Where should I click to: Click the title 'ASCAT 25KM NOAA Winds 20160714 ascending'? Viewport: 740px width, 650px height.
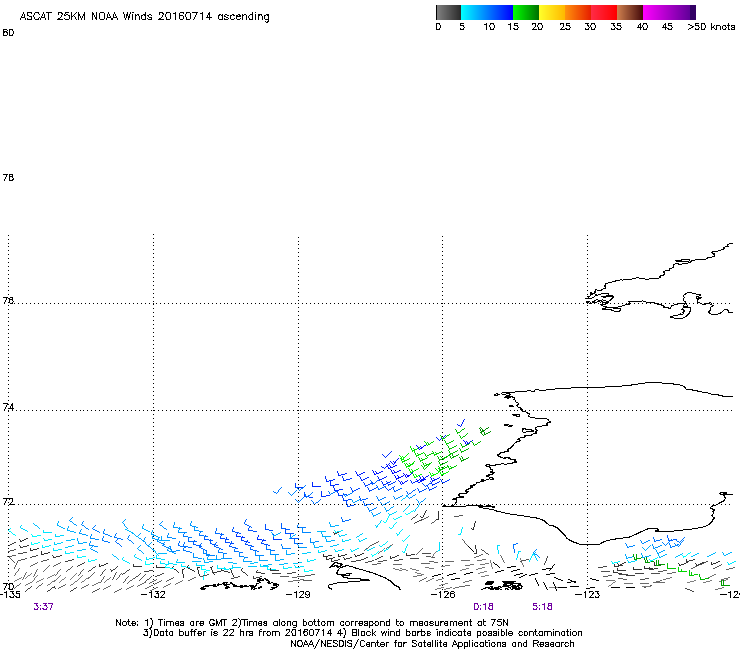[x=144, y=17]
